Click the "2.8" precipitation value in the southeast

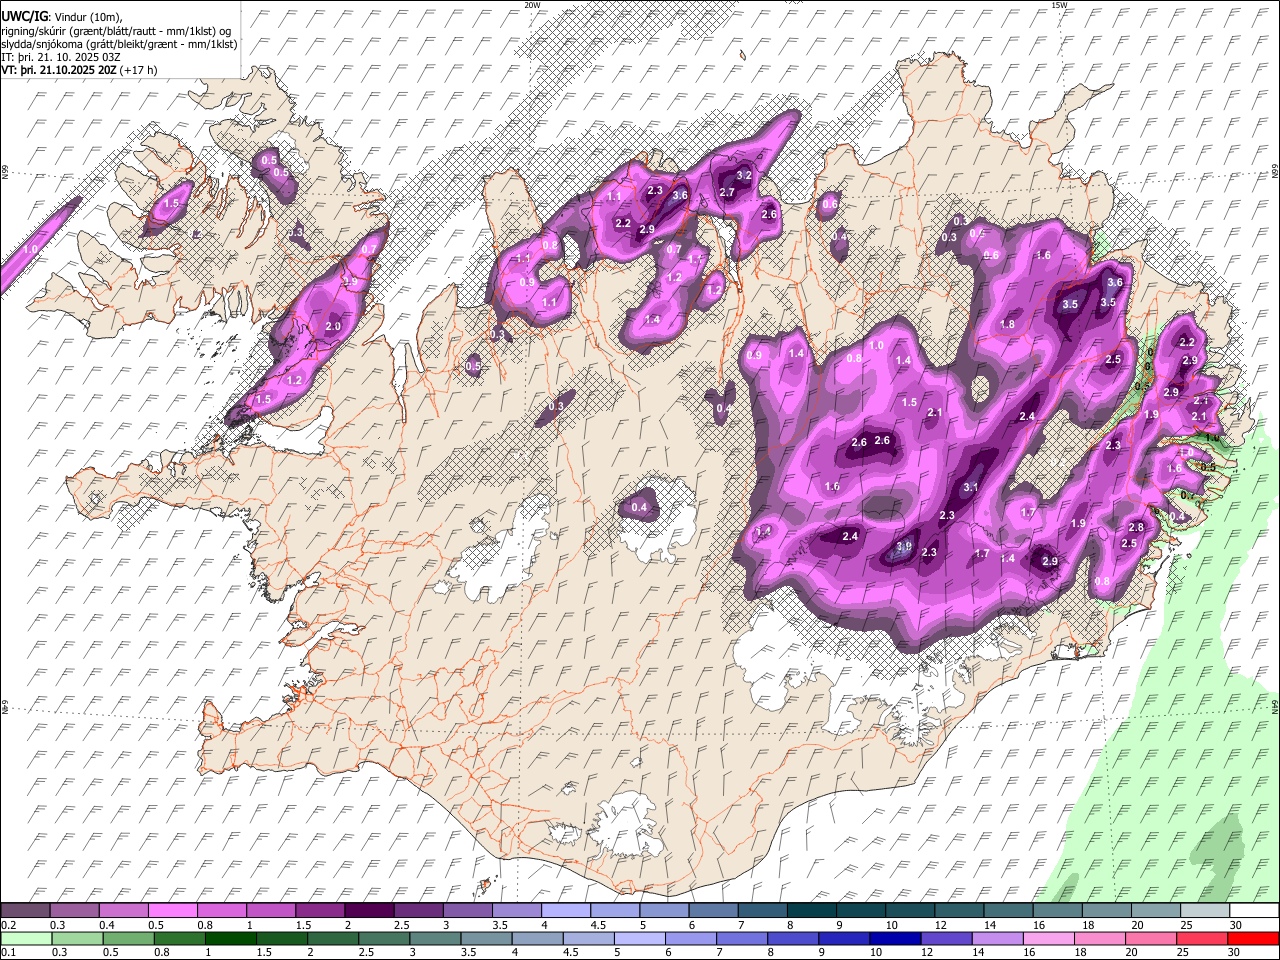pos(1136,528)
